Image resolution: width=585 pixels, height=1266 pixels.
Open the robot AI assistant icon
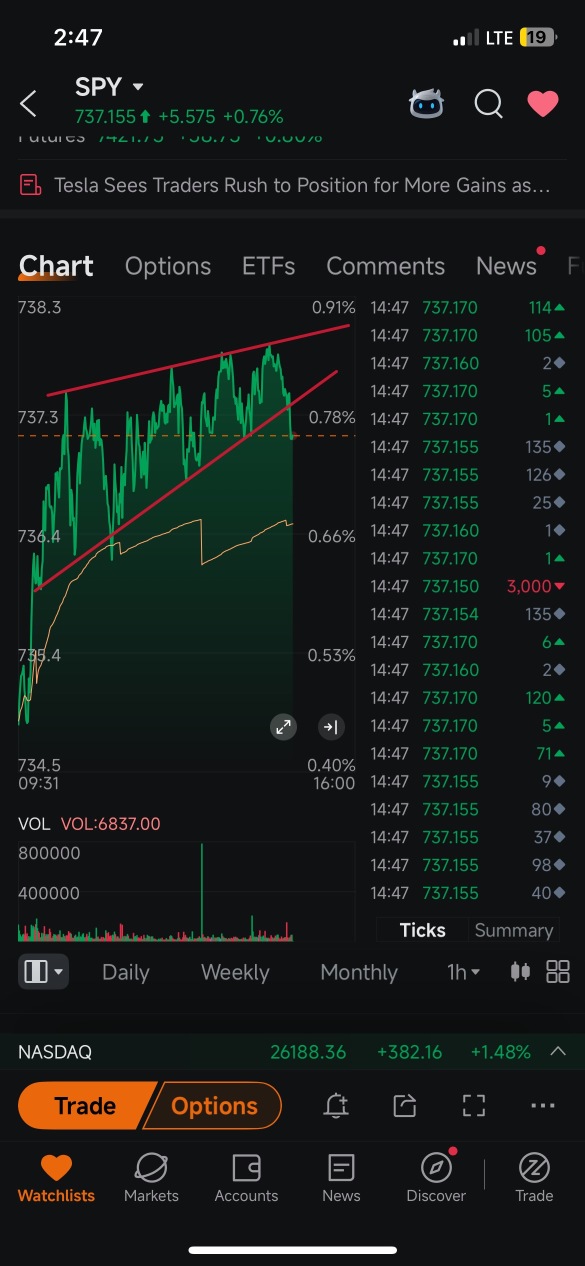coord(428,103)
